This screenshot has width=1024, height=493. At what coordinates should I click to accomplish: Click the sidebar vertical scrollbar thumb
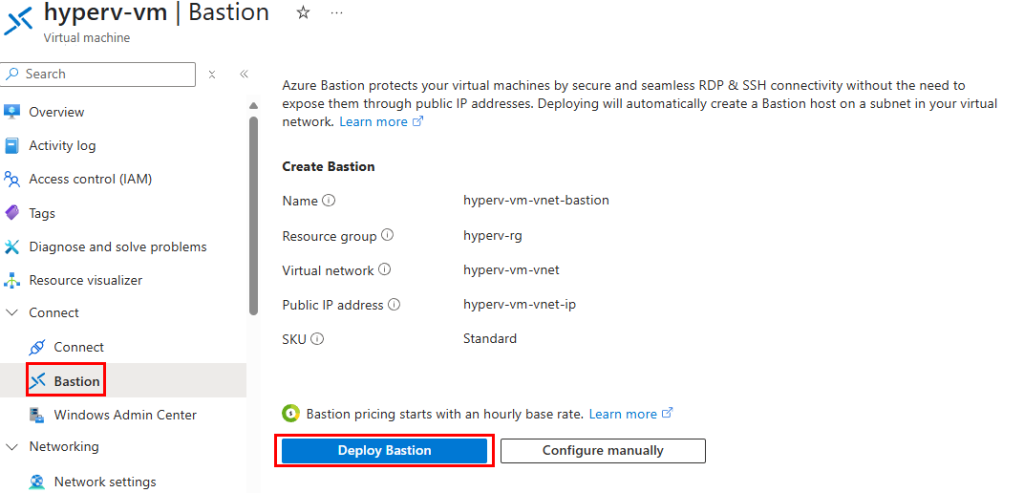coord(253,215)
